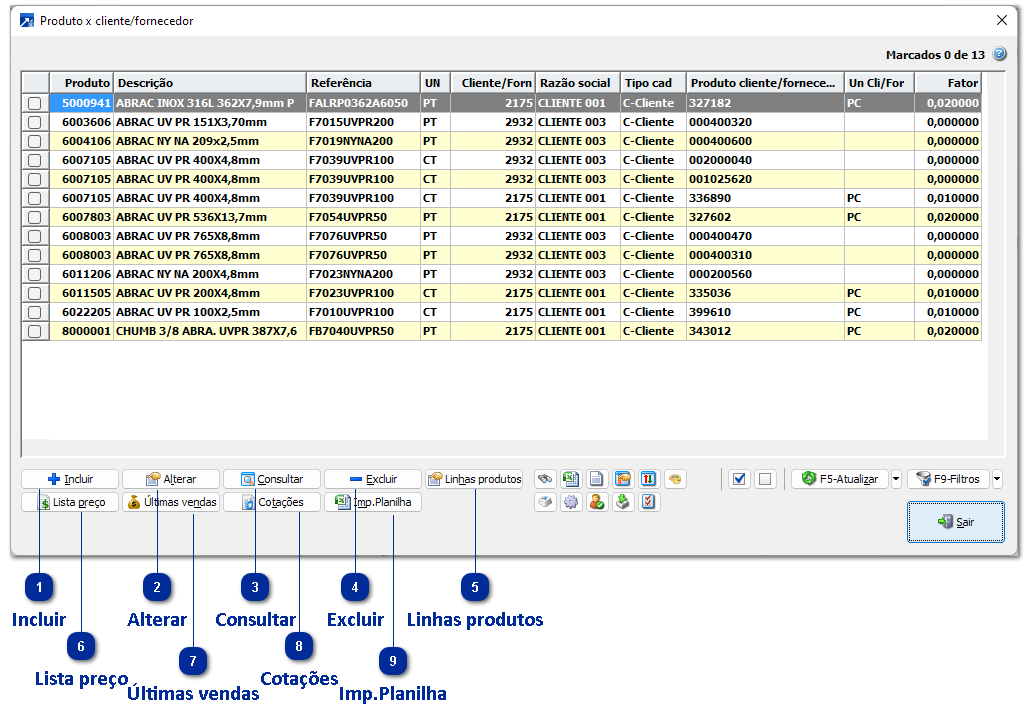Click the binoculars search icon
The height and width of the screenshot is (722, 1027).
545,479
